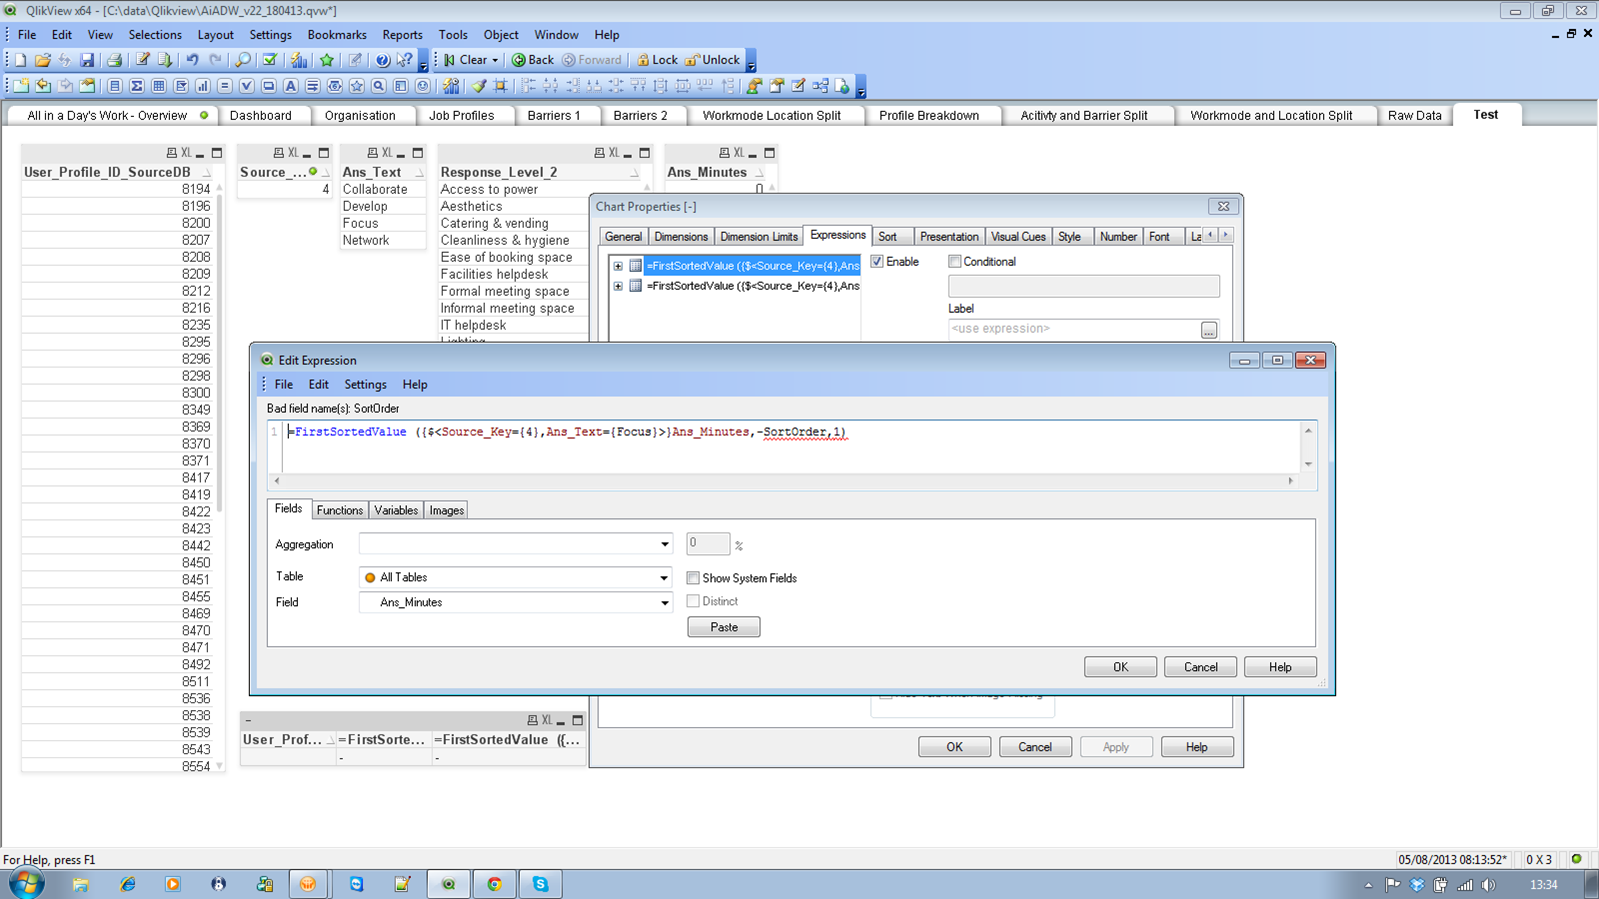Open the Search magnifier tool
The width and height of the screenshot is (1599, 899).
243,60
